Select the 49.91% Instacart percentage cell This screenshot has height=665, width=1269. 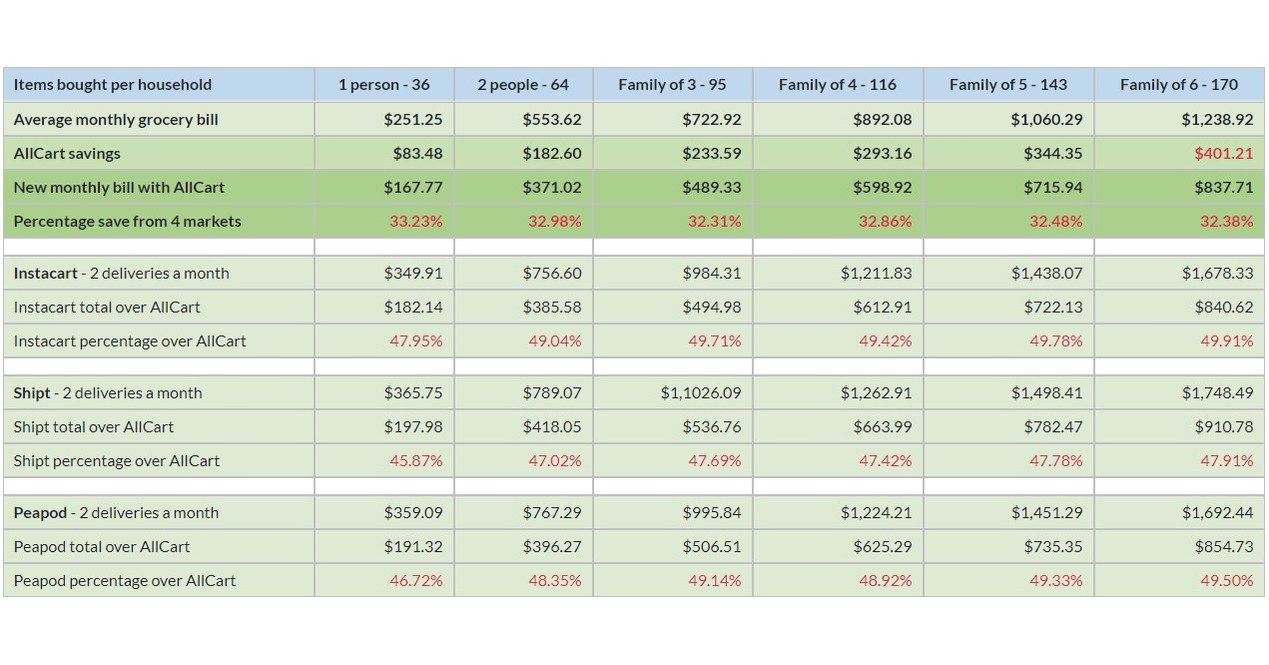pyautogui.click(x=1179, y=342)
